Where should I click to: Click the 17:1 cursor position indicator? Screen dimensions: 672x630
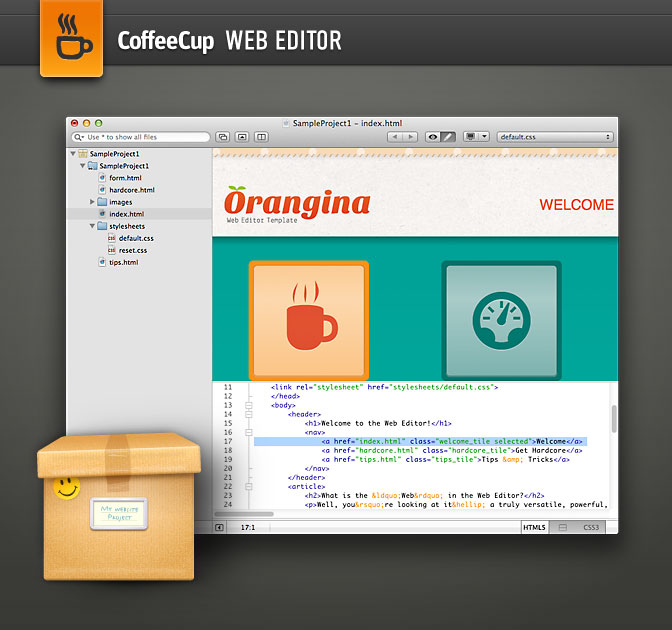click(x=248, y=528)
